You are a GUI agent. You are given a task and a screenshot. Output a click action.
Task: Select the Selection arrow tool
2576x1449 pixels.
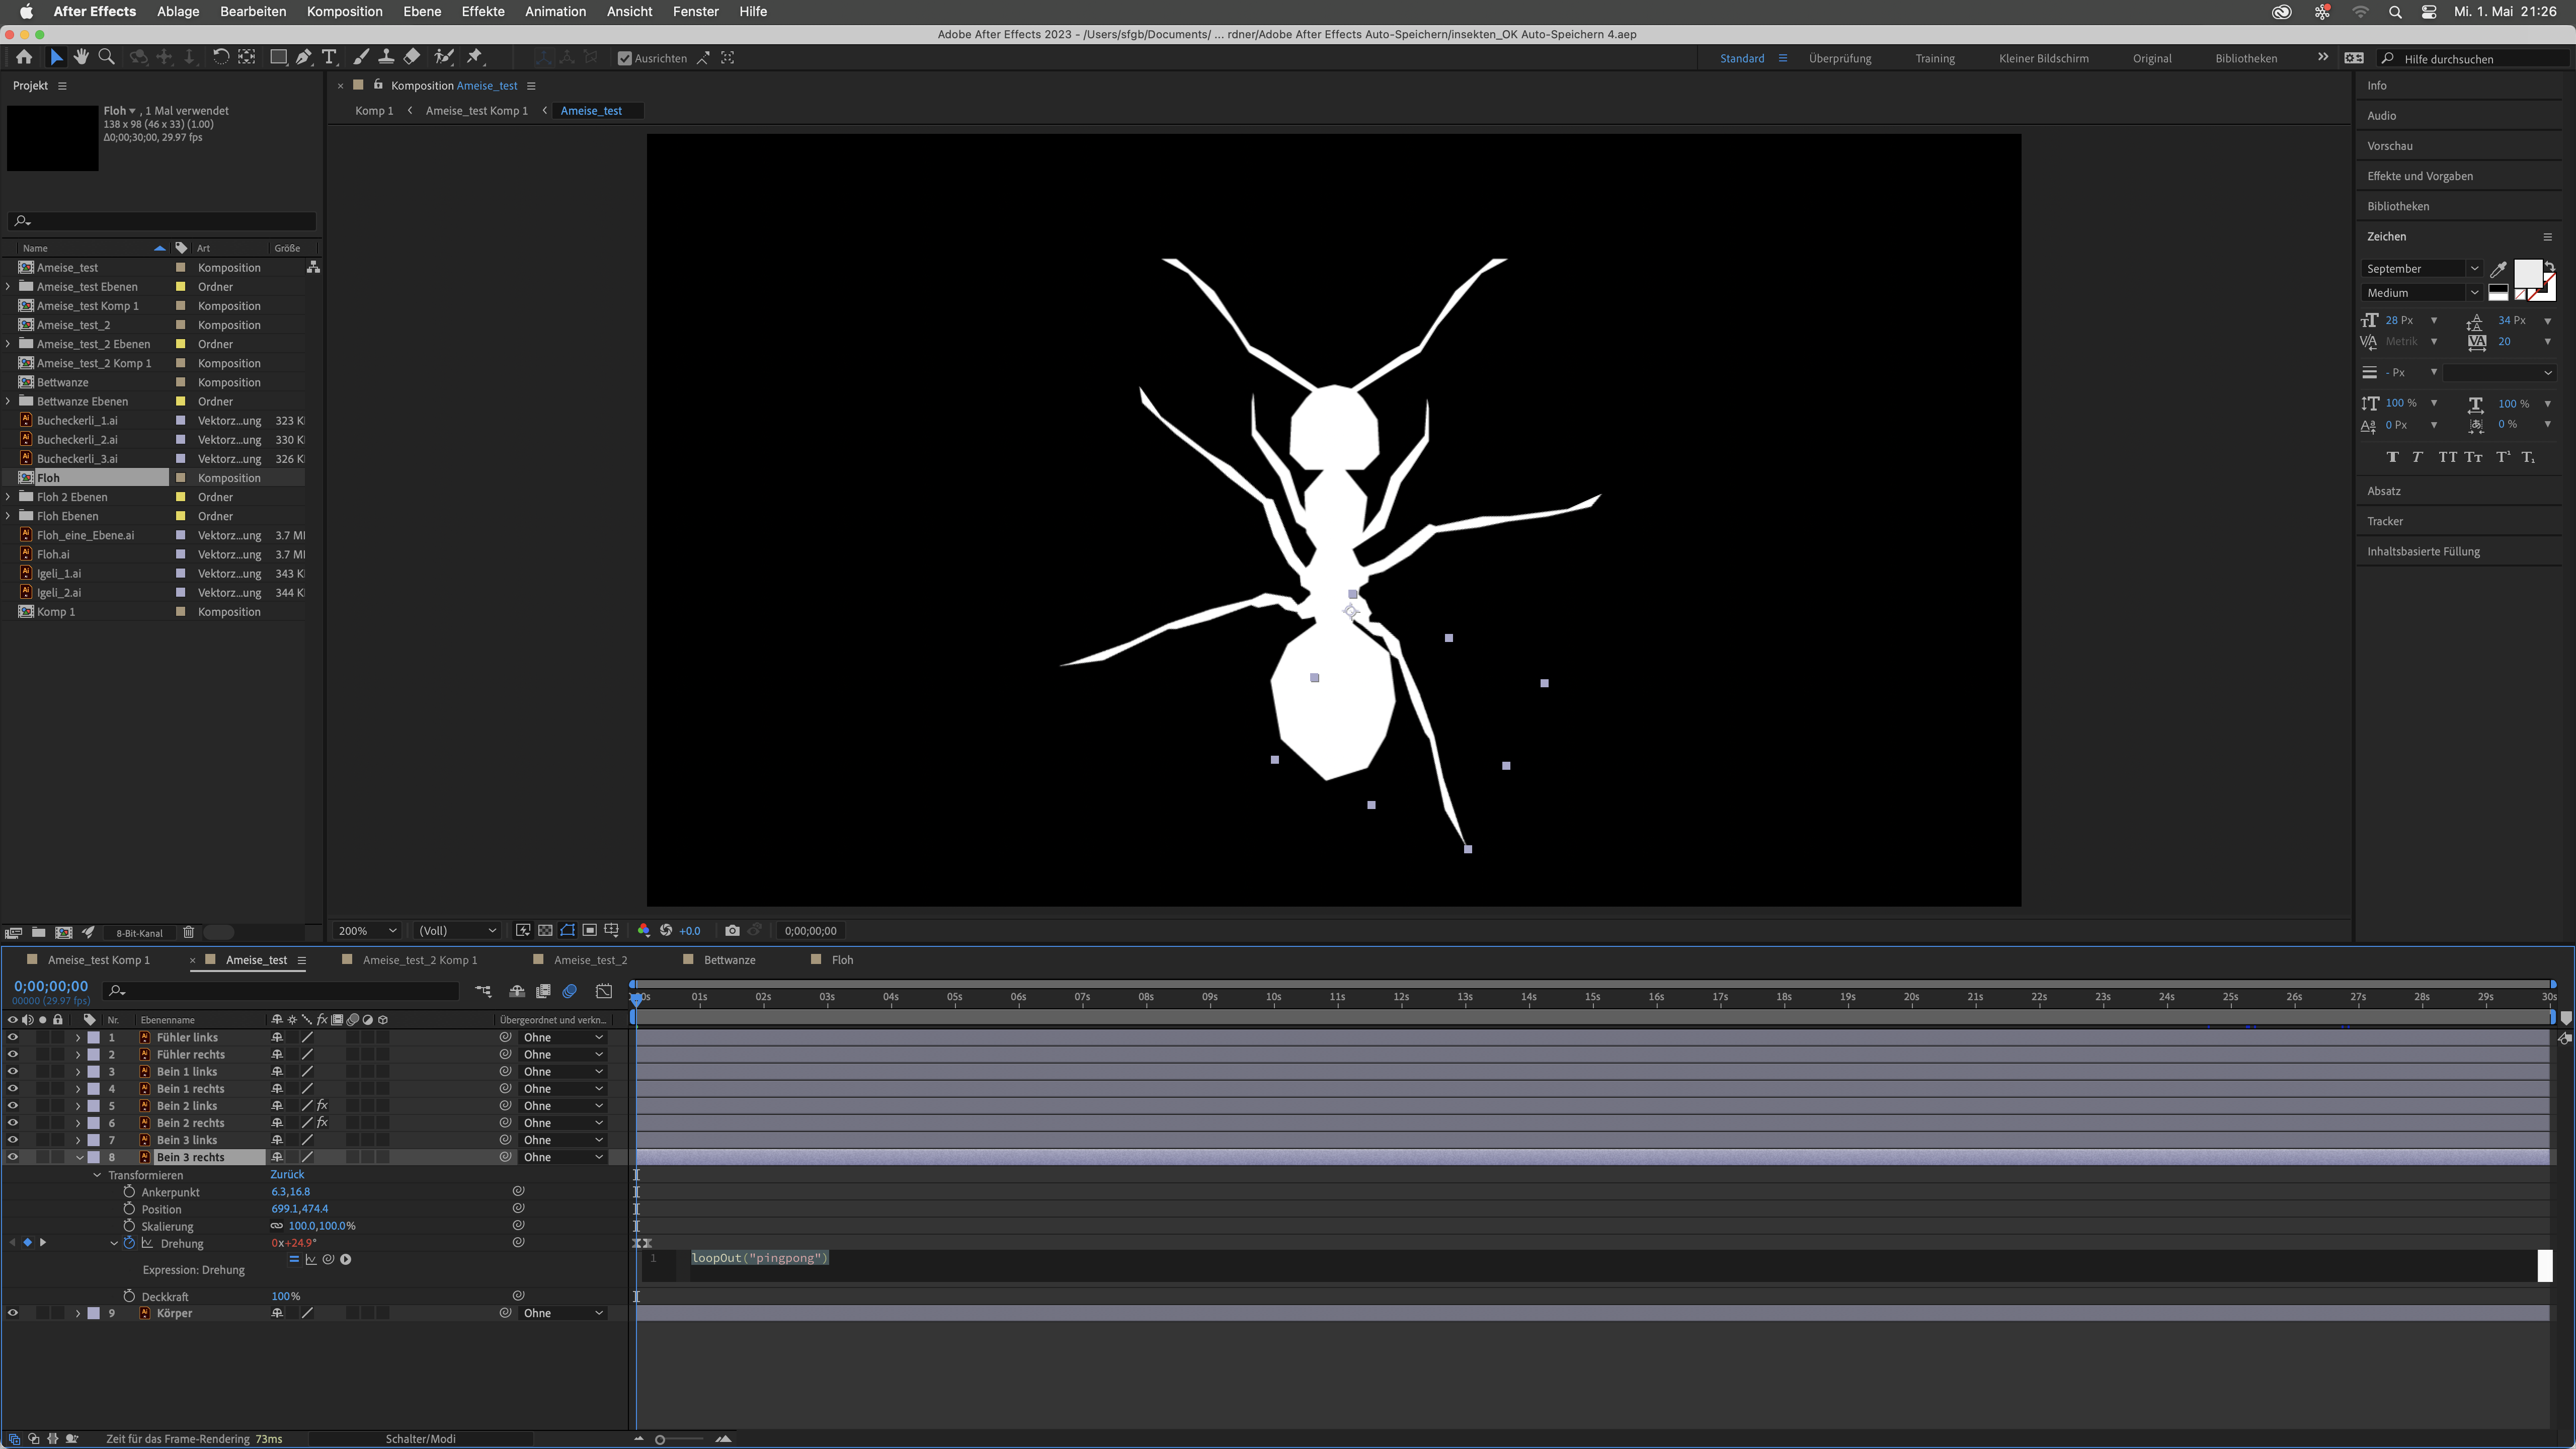pyautogui.click(x=56, y=57)
